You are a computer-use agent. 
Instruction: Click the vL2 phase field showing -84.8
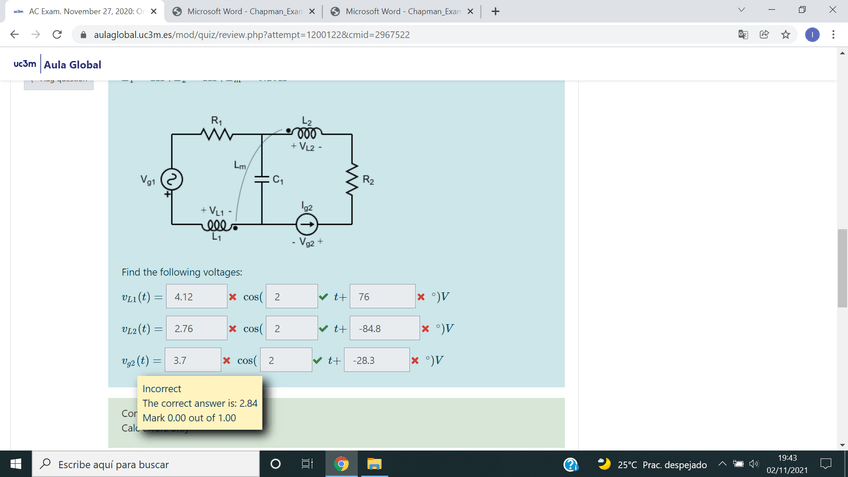click(x=385, y=328)
